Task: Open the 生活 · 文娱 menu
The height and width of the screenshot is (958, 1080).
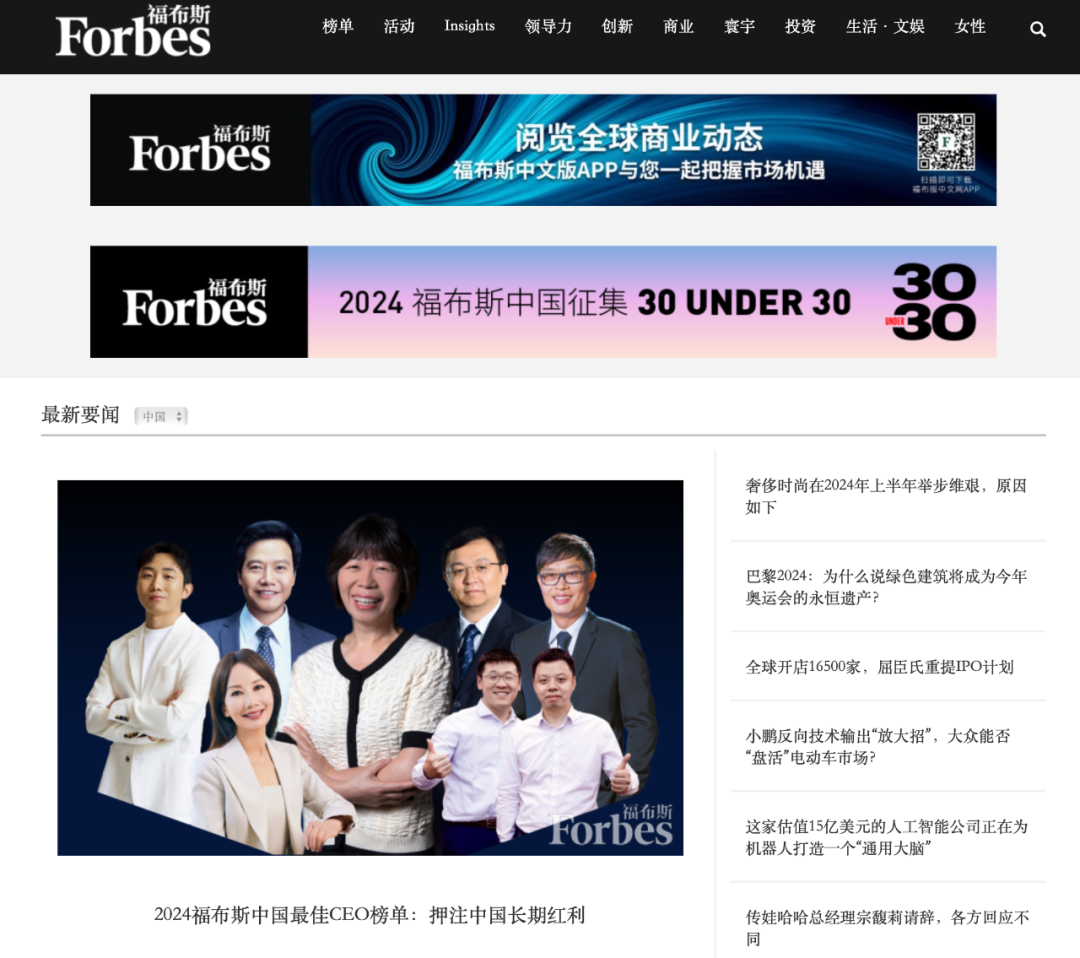Action: pyautogui.click(x=885, y=26)
